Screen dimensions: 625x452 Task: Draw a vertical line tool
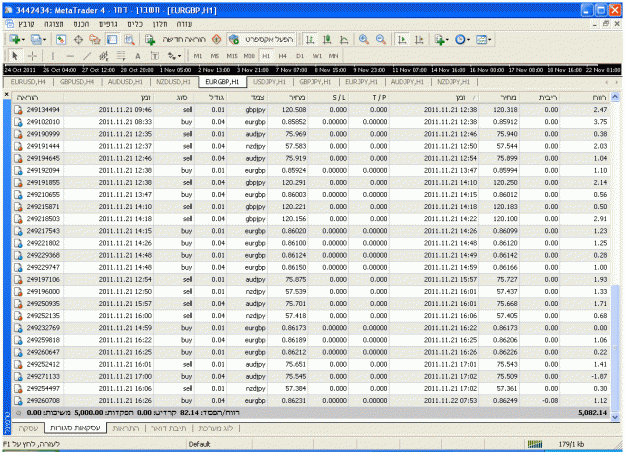[x=53, y=56]
